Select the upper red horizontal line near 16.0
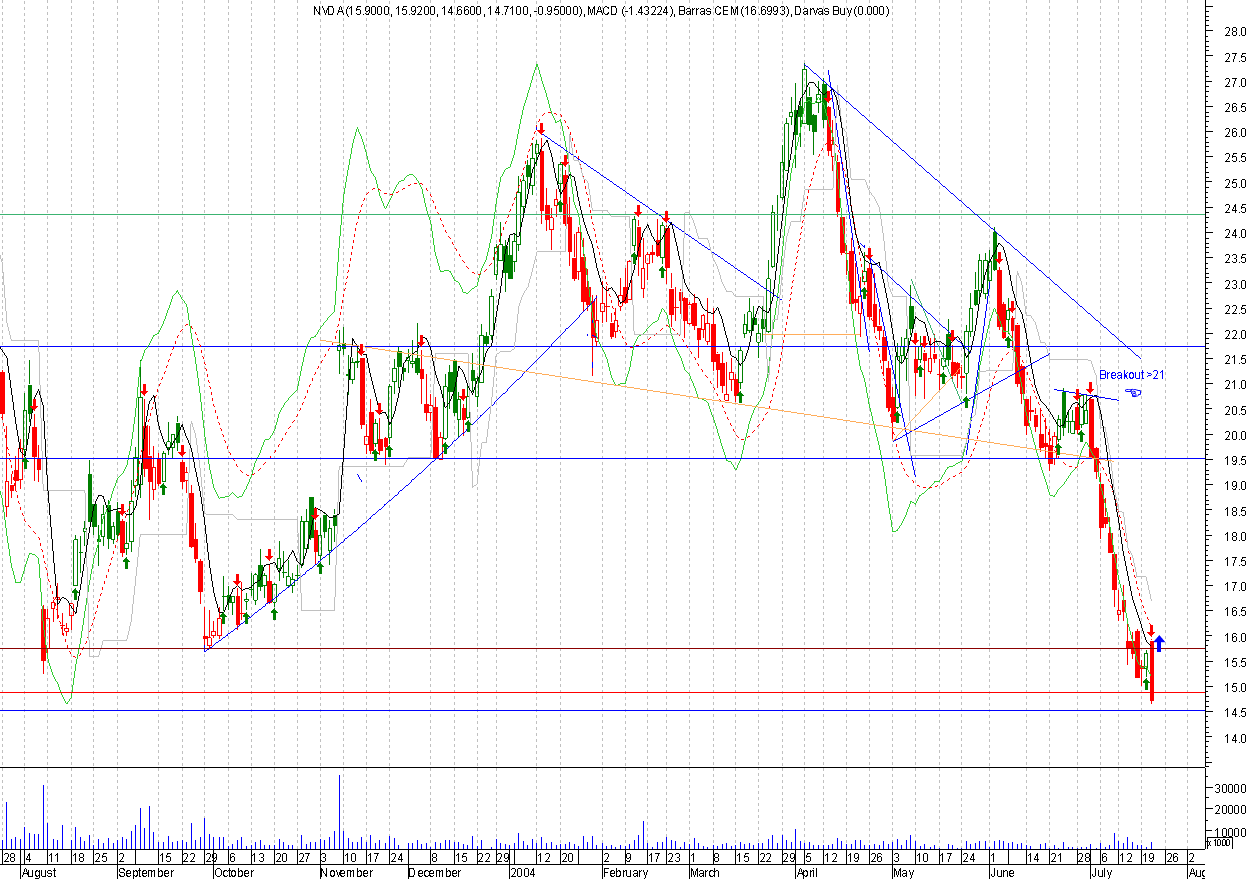This screenshot has width=1250, height=879. (600, 649)
